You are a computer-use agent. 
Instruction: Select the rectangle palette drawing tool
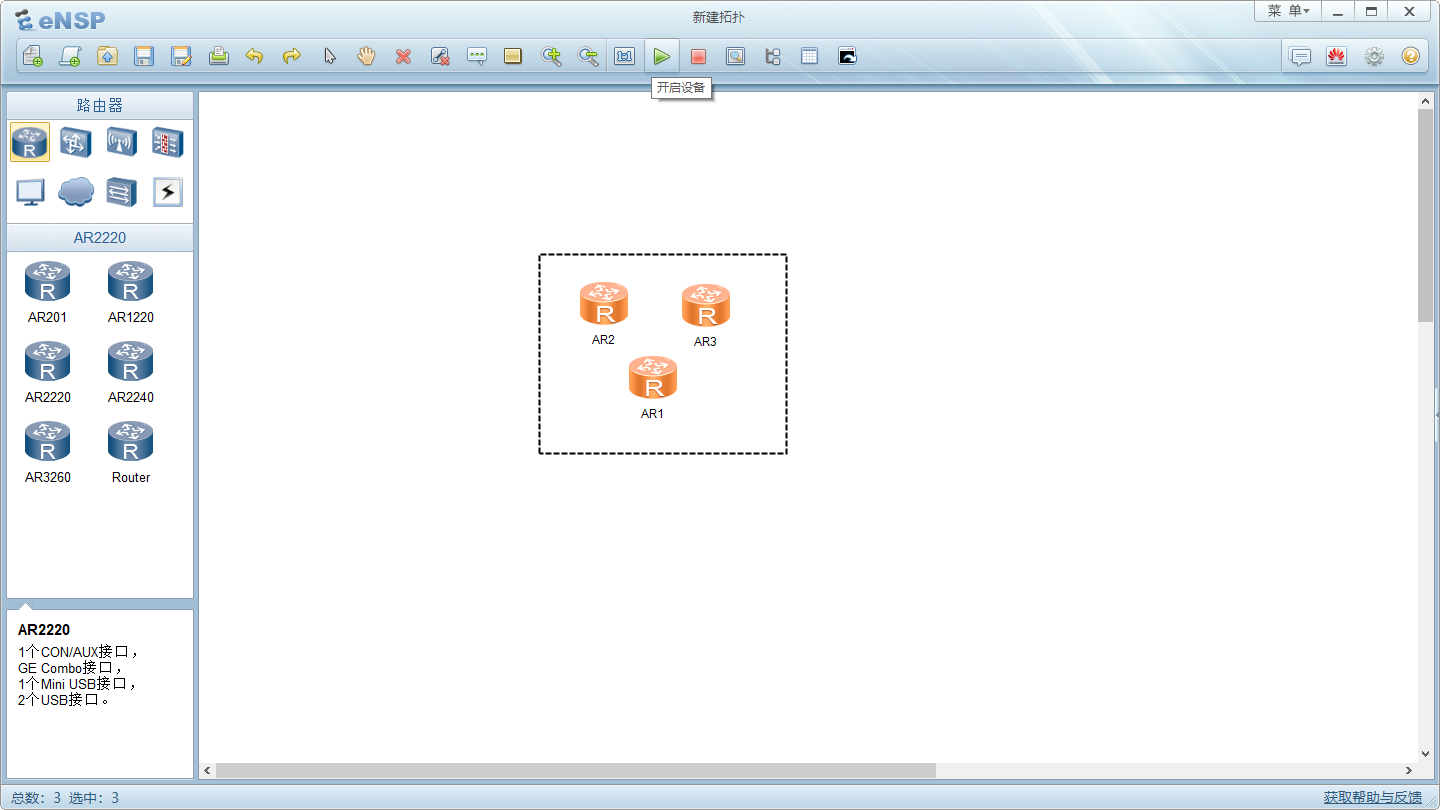pos(513,56)
